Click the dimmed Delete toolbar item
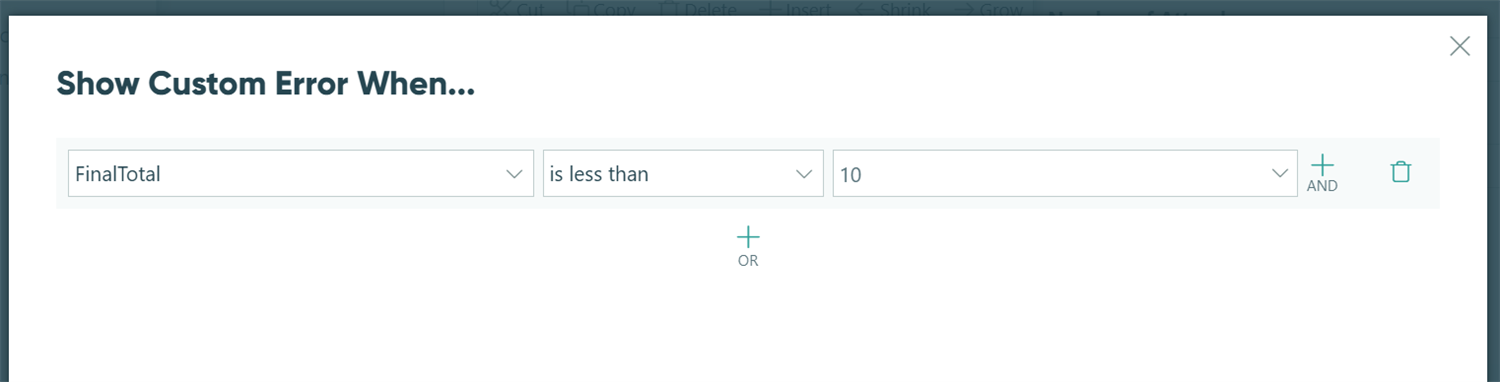The height and width of the screenshot is (382, 1500). [x=699, y=9]
